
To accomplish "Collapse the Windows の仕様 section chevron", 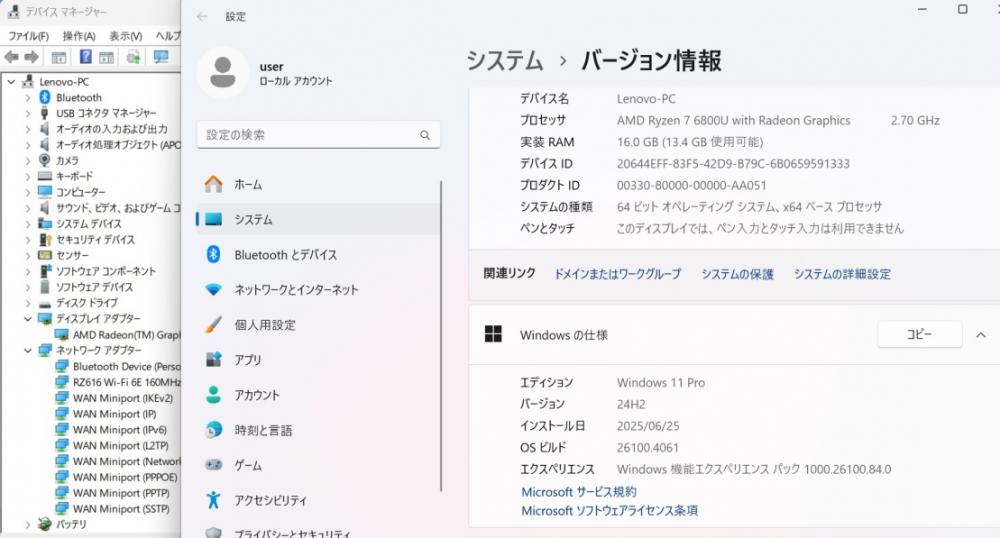I will pyautogui.click(x=981, y=335).
